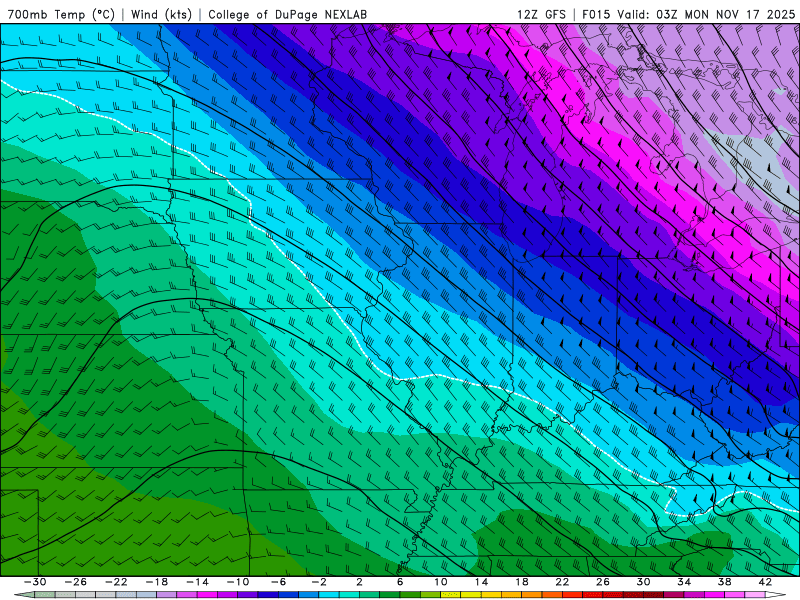Image resolution: width=800 pixels, height=600 pixels.
Task: Select the red swatch under the 26 label
Action: coord(613,594)
